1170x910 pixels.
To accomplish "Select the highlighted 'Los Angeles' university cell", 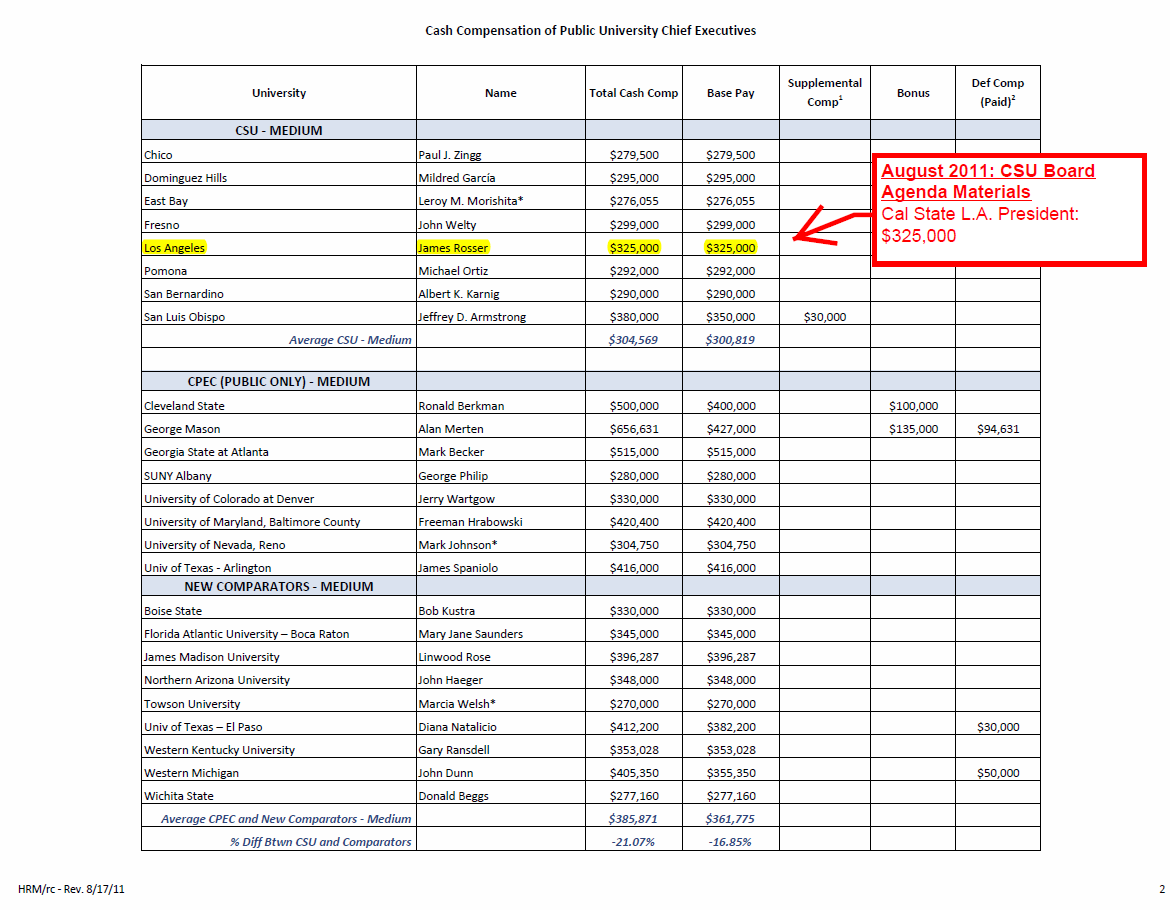I will point(175,248).
